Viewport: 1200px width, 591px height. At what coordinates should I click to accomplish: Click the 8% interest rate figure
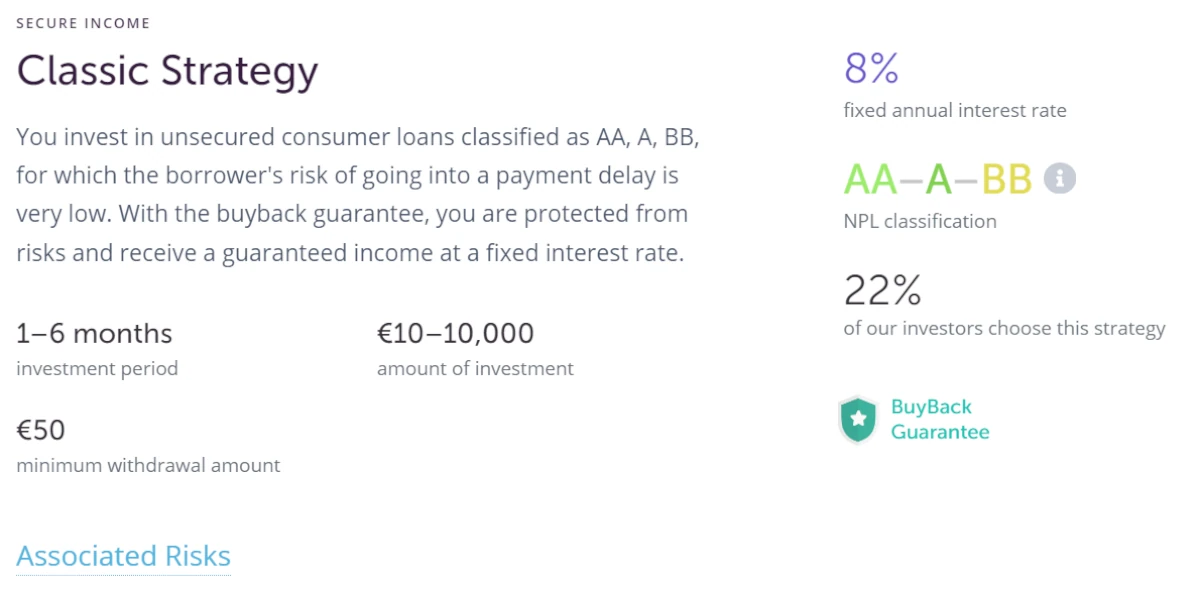point(872,68)
